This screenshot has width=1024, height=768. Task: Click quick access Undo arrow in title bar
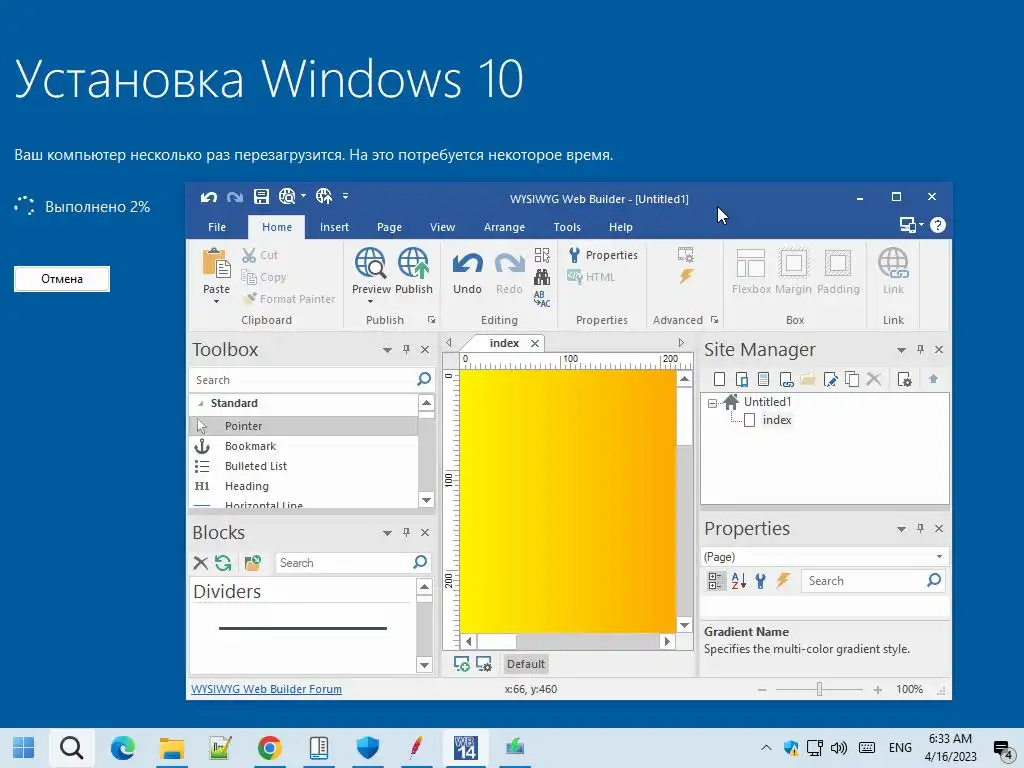(x=209, y=197)
